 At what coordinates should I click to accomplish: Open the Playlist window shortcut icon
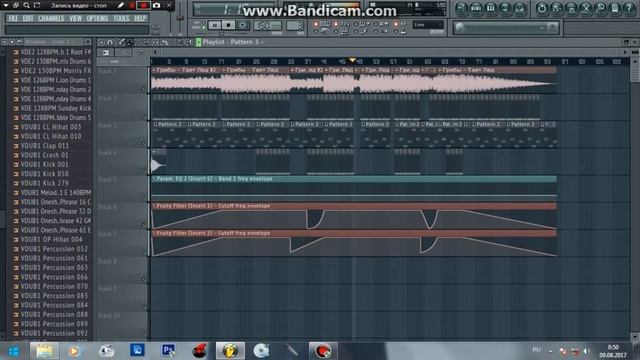point(462,8)
